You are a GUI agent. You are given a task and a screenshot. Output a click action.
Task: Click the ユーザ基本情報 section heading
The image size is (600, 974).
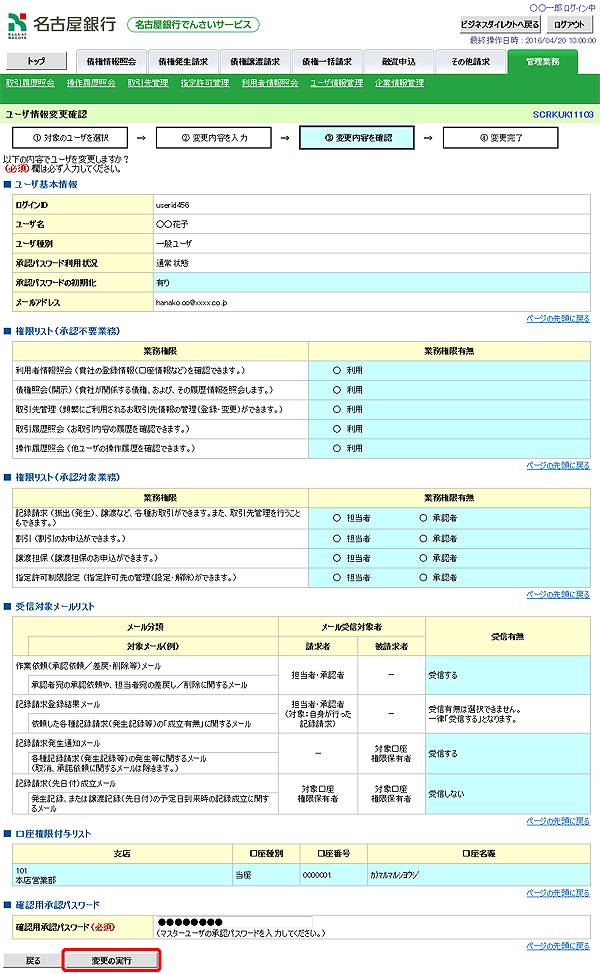pos(46,184)
